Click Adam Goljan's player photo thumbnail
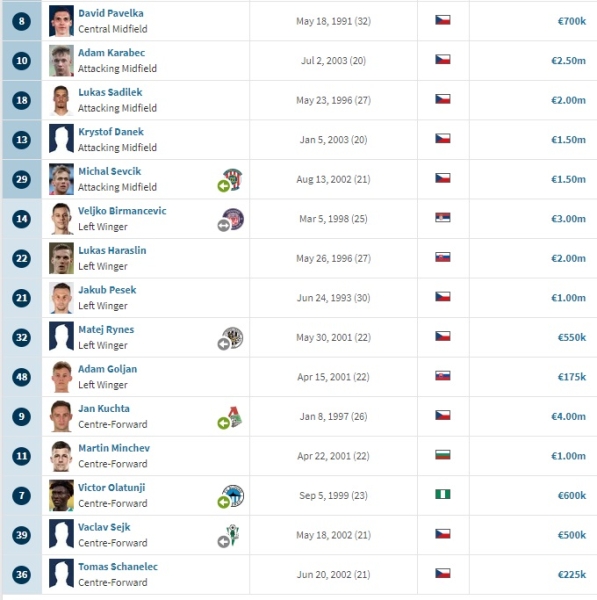 pos(61,377)
